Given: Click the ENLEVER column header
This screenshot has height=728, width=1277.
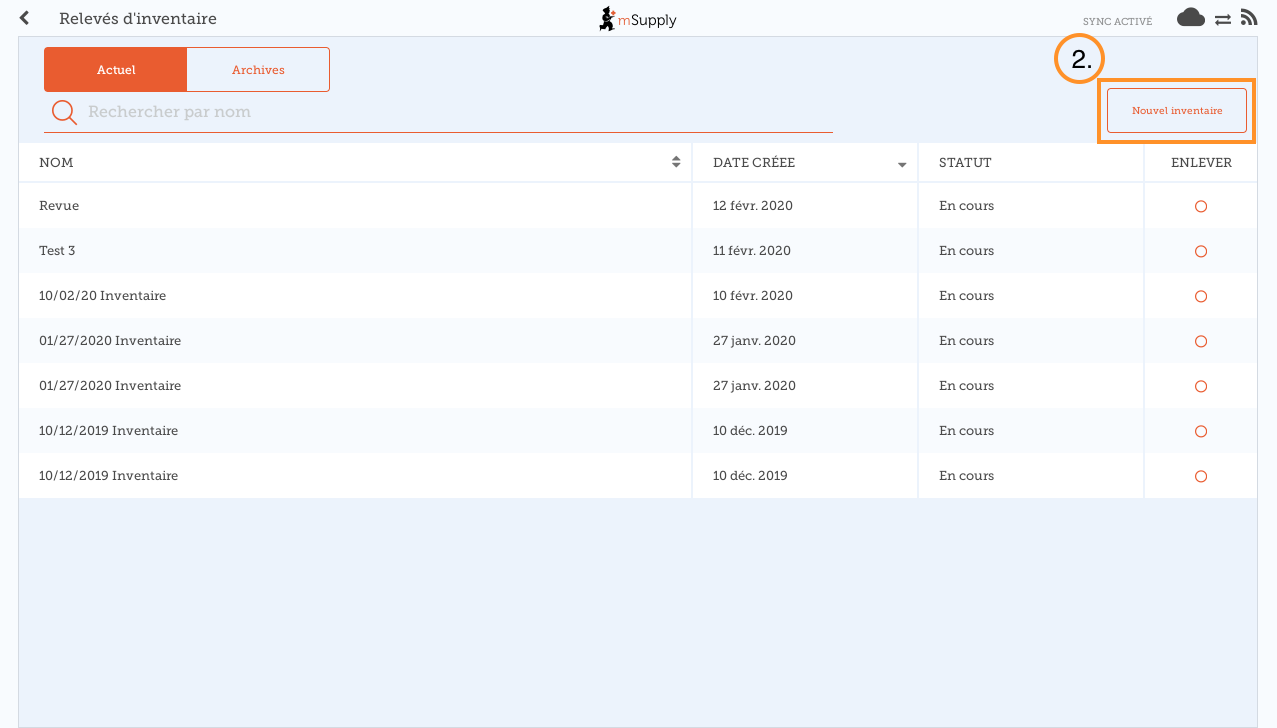Looking at the screenshot, I should click(1201, 163).
